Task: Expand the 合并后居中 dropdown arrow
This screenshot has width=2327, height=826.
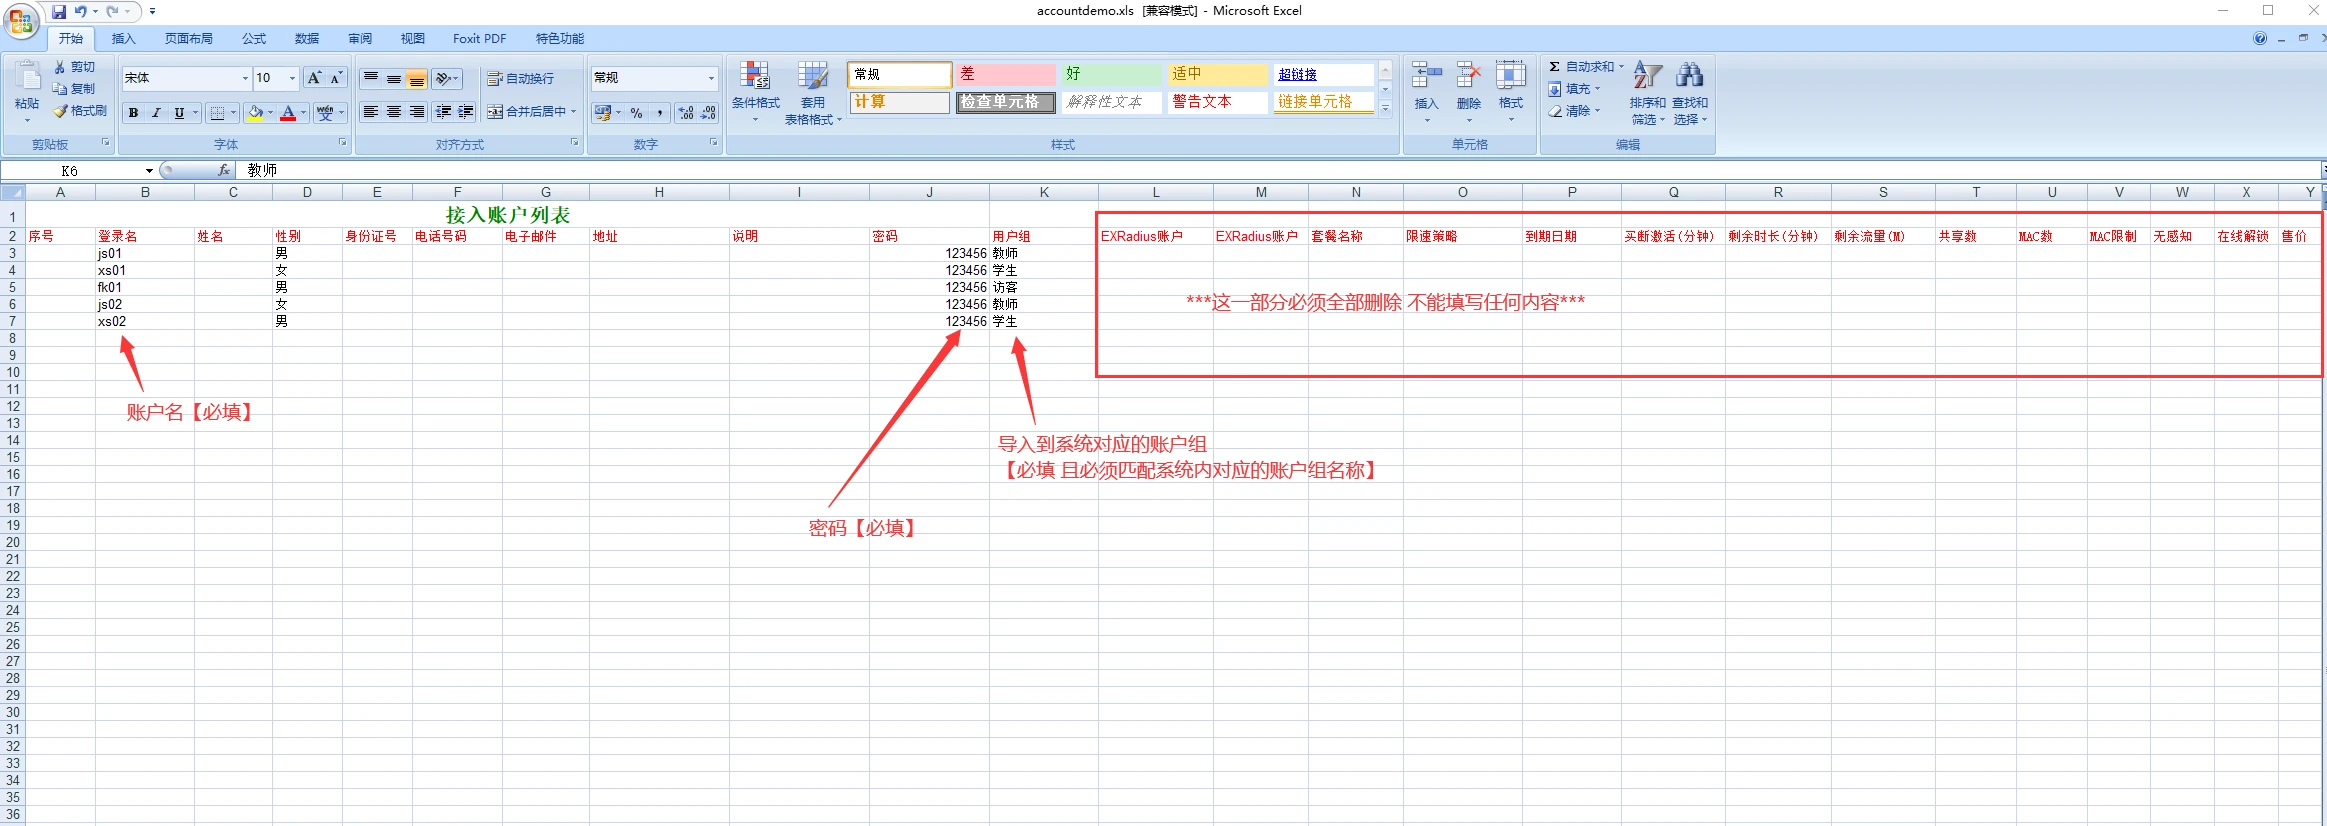Action: 574,112
